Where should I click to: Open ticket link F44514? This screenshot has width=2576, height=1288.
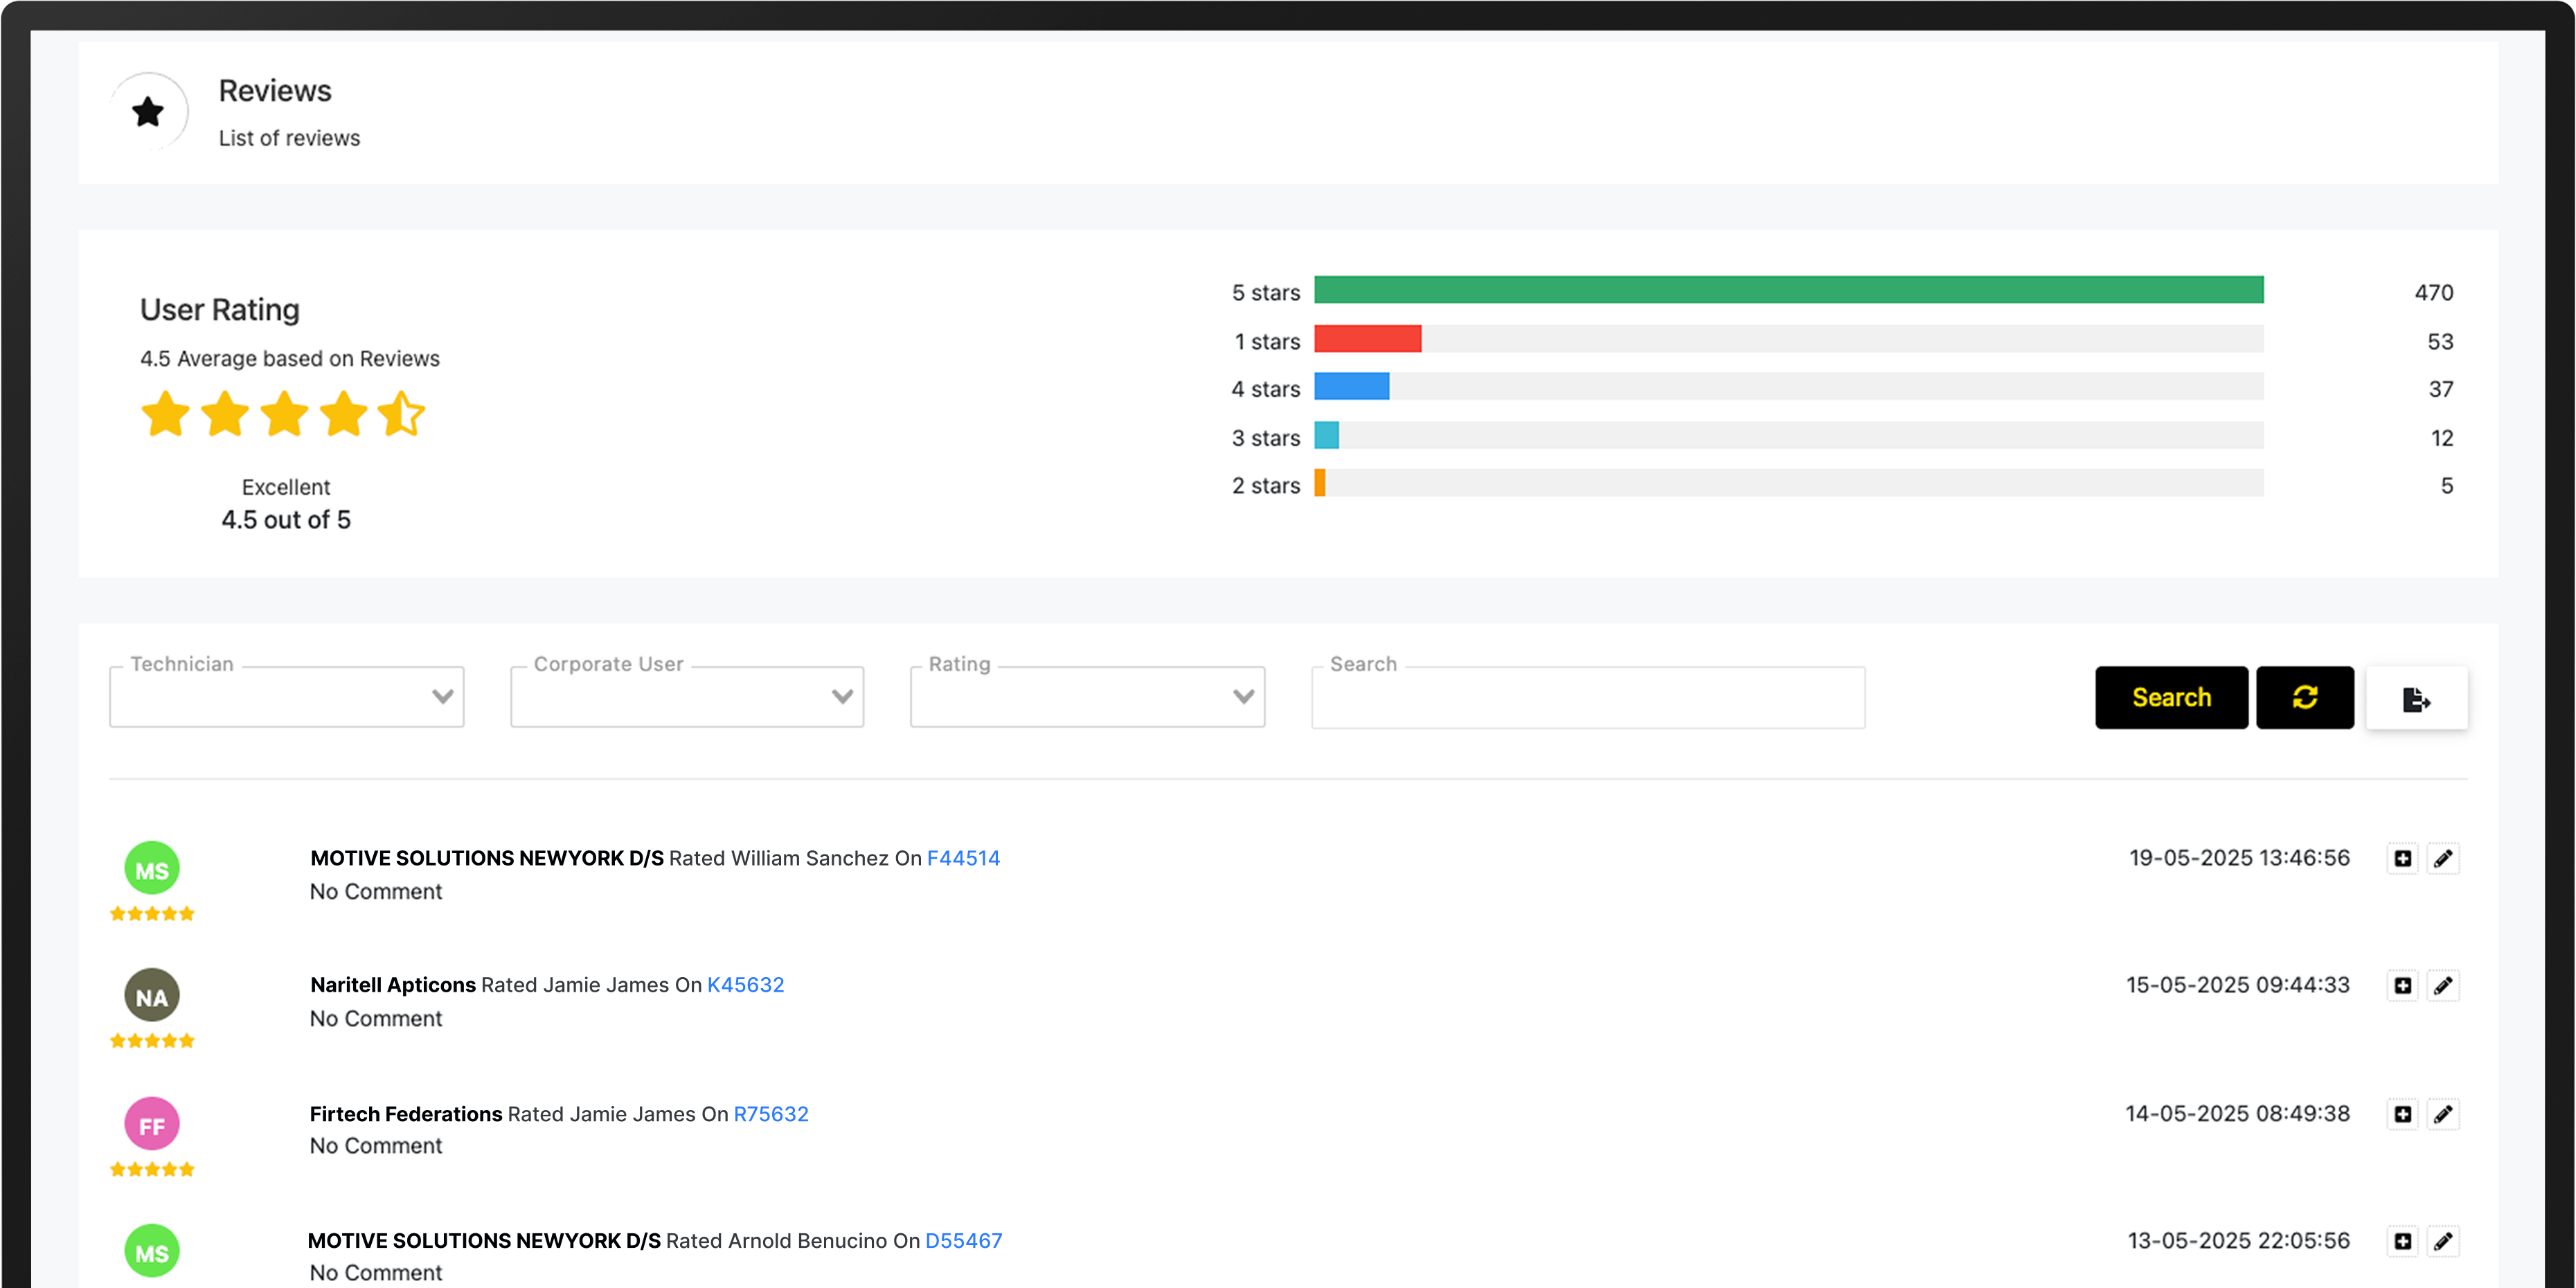(963, 858)
